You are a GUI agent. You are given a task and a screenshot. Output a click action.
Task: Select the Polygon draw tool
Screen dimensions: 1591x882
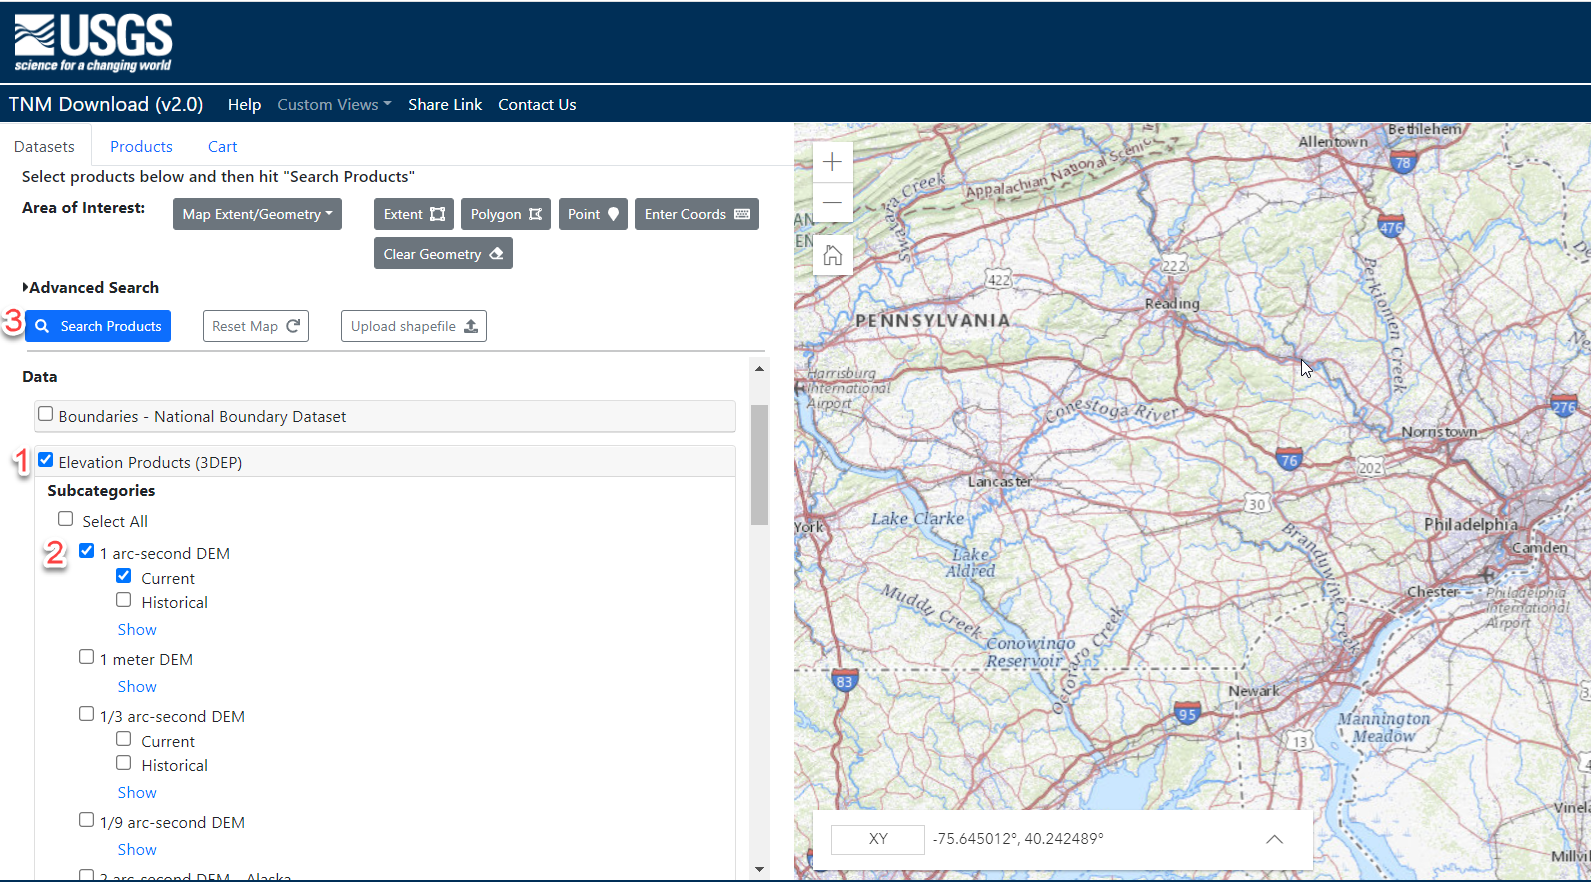tap(505, 214)
